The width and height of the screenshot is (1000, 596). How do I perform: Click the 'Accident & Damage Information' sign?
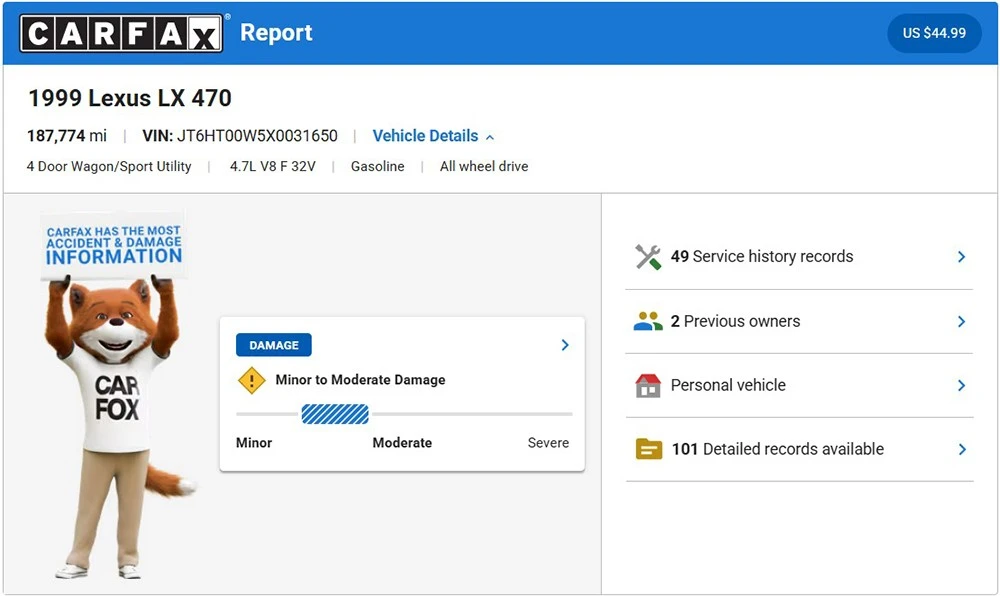pos(114,245)
